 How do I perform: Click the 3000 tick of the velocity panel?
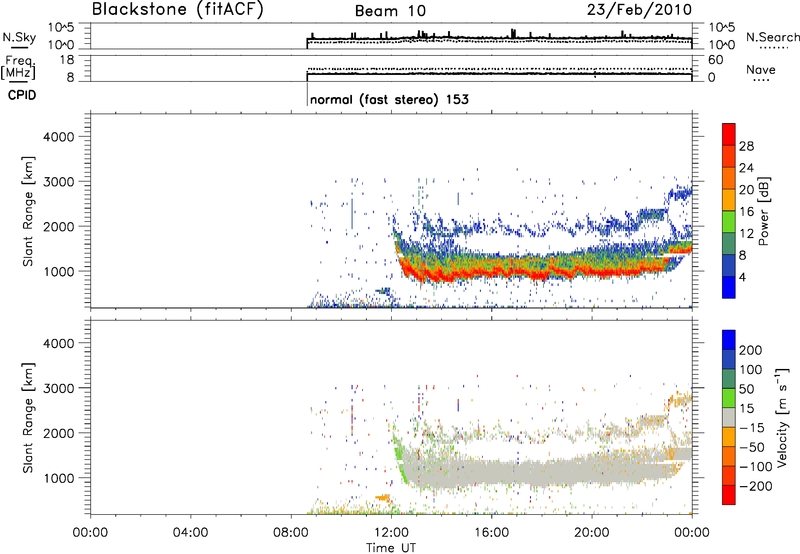(59, 388)
